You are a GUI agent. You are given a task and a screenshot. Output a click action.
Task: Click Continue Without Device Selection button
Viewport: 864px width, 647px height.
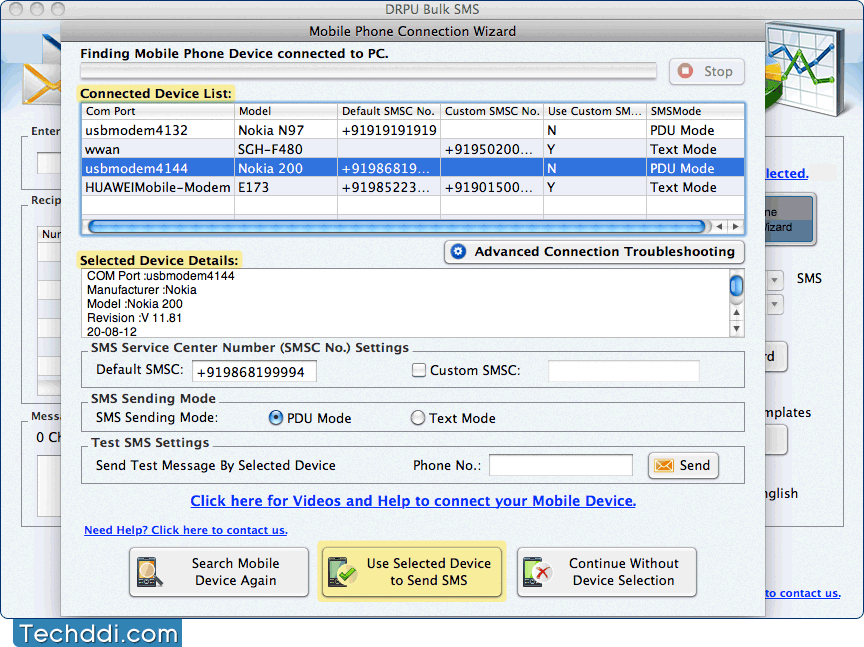coord(607,572)
